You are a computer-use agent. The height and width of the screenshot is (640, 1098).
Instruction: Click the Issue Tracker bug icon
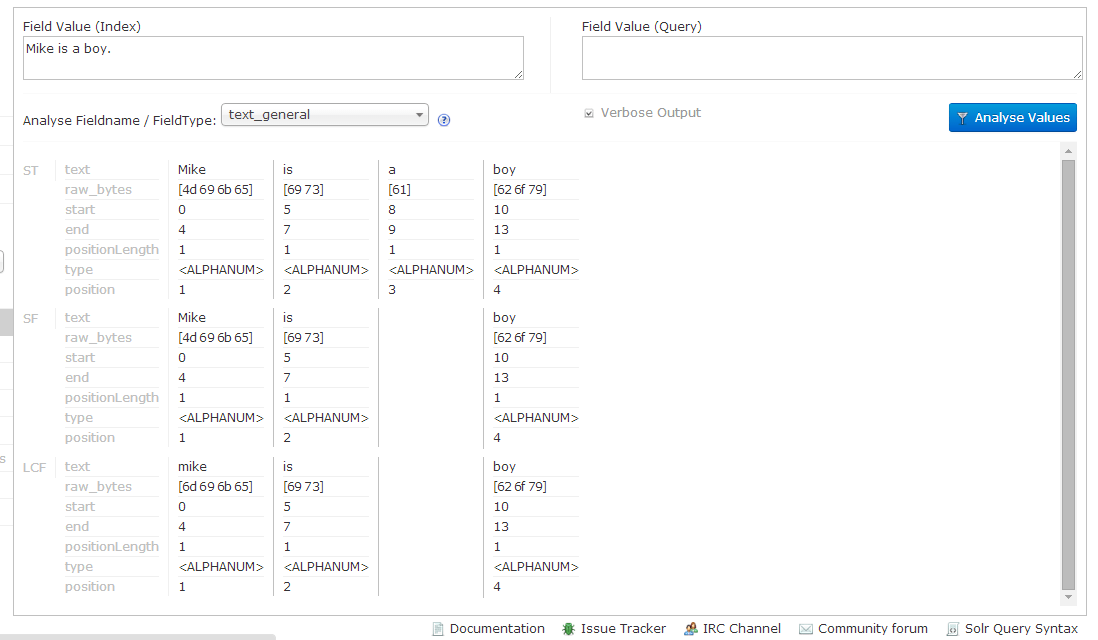click(569, 628)
